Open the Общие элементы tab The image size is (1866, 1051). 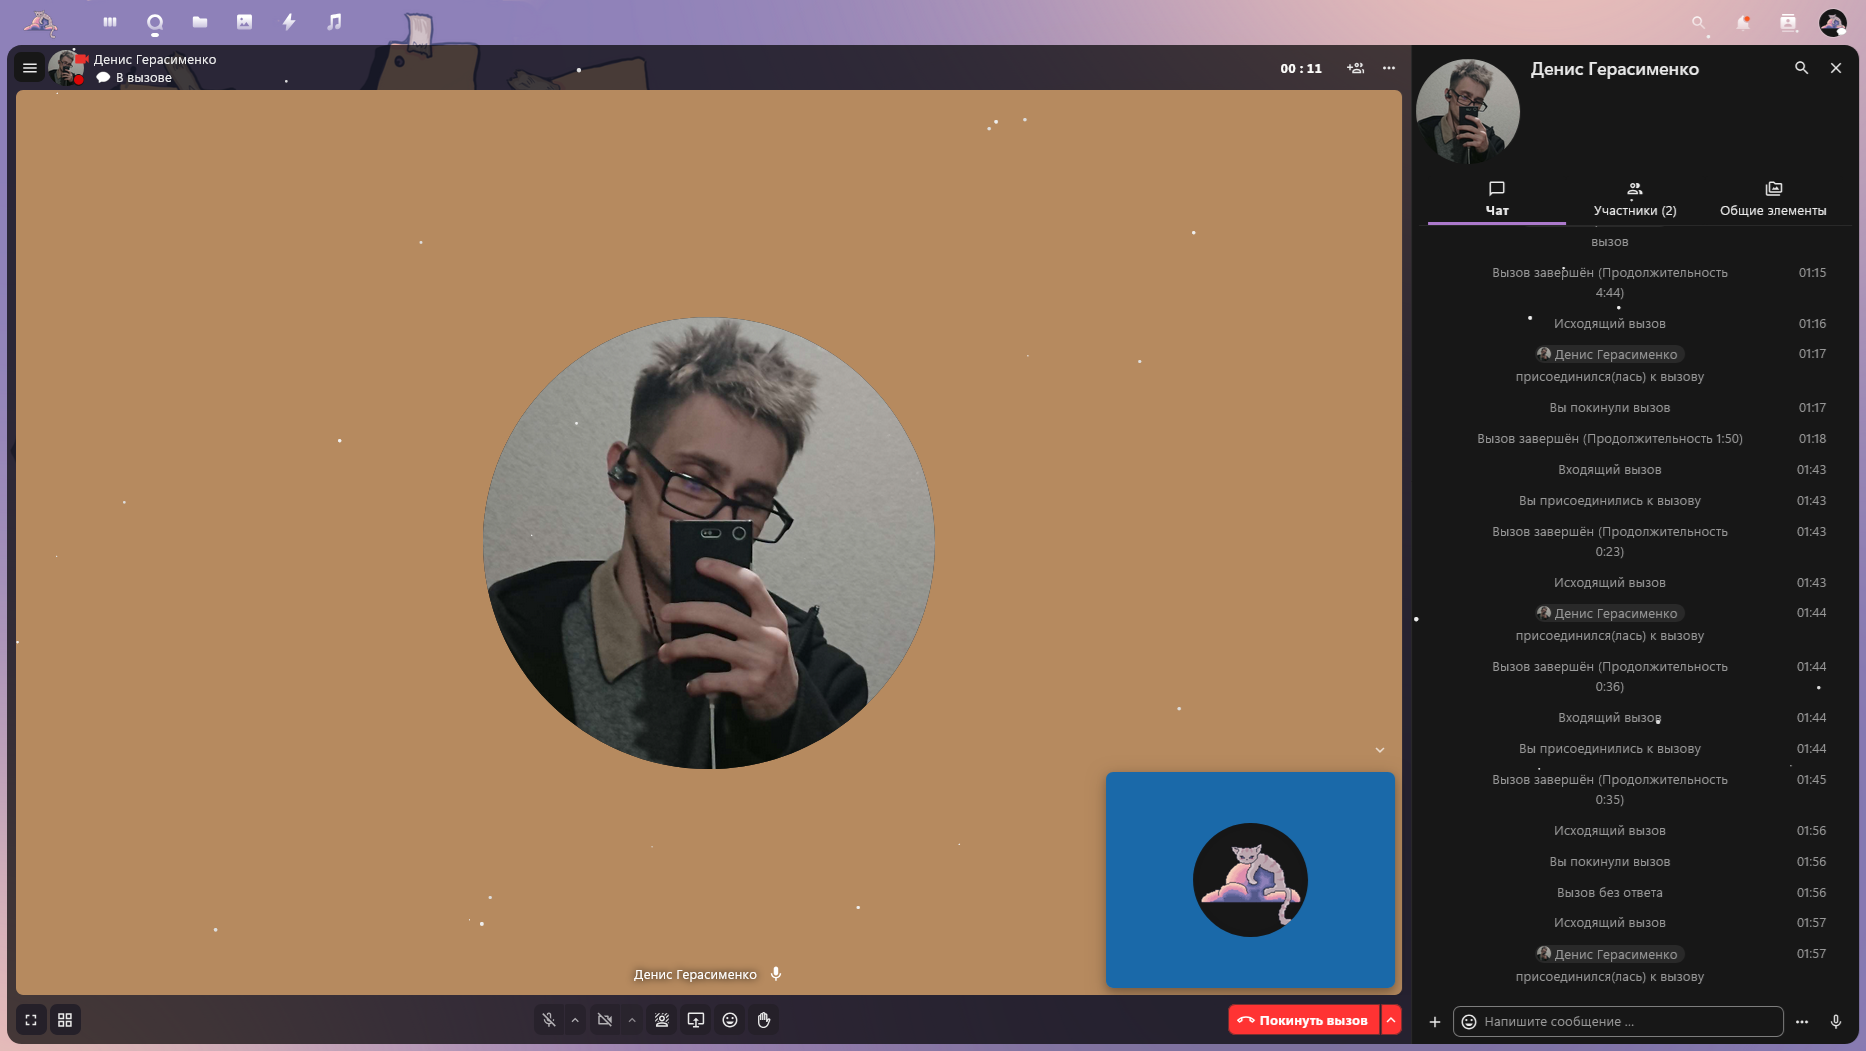1773,198
